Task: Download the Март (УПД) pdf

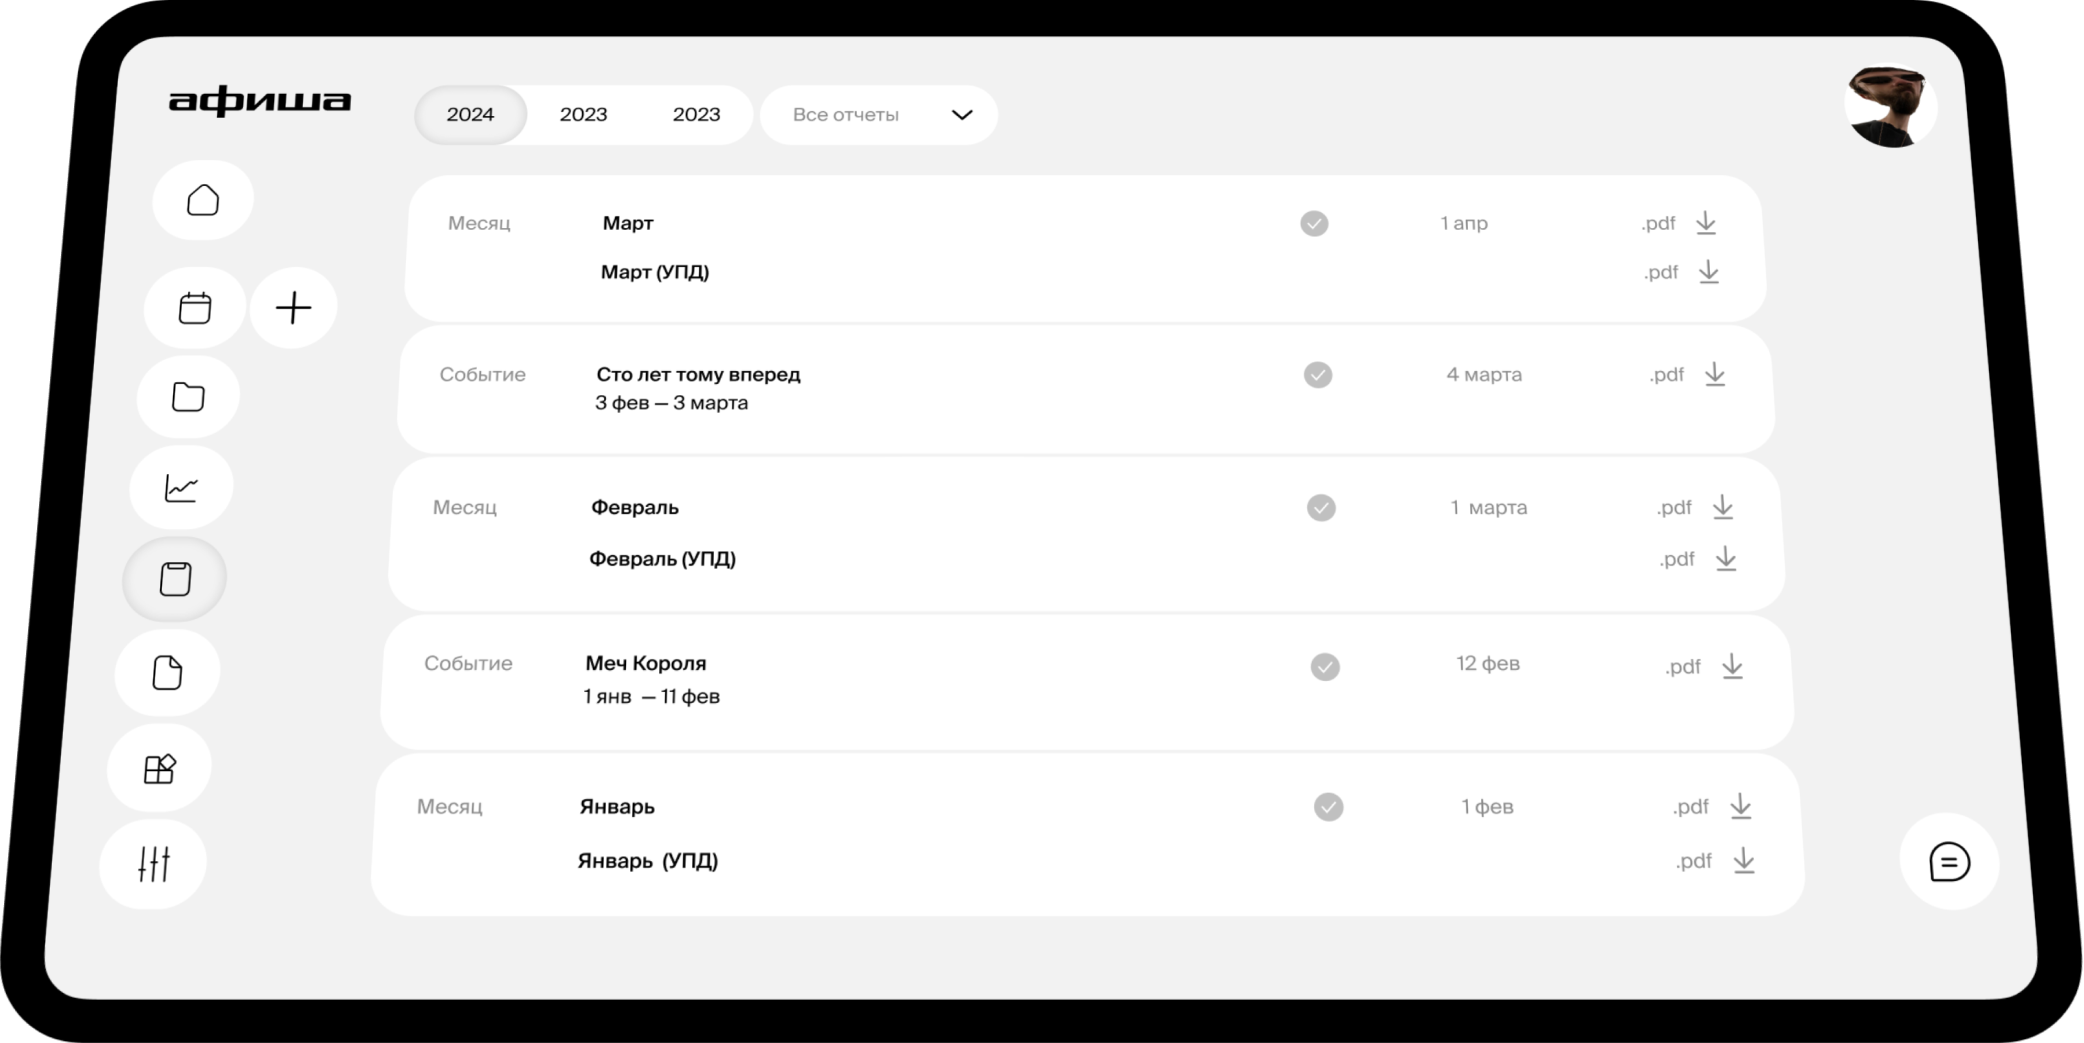Action: coord(1709,272)
